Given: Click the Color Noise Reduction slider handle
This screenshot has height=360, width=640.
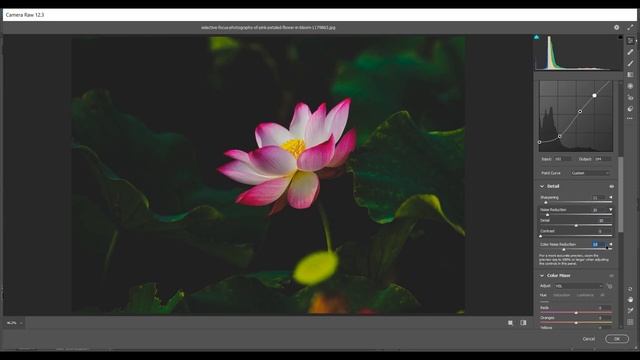Looking at the screenshot, I should (564, 249).
